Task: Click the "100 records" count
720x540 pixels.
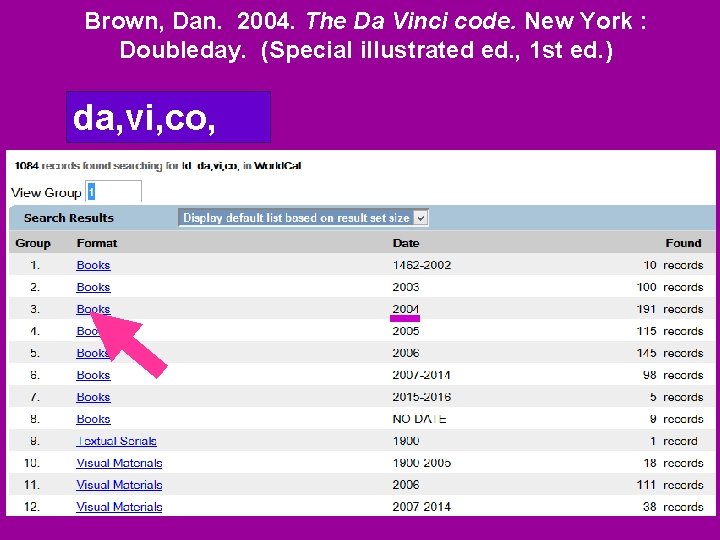Action: 670,287
